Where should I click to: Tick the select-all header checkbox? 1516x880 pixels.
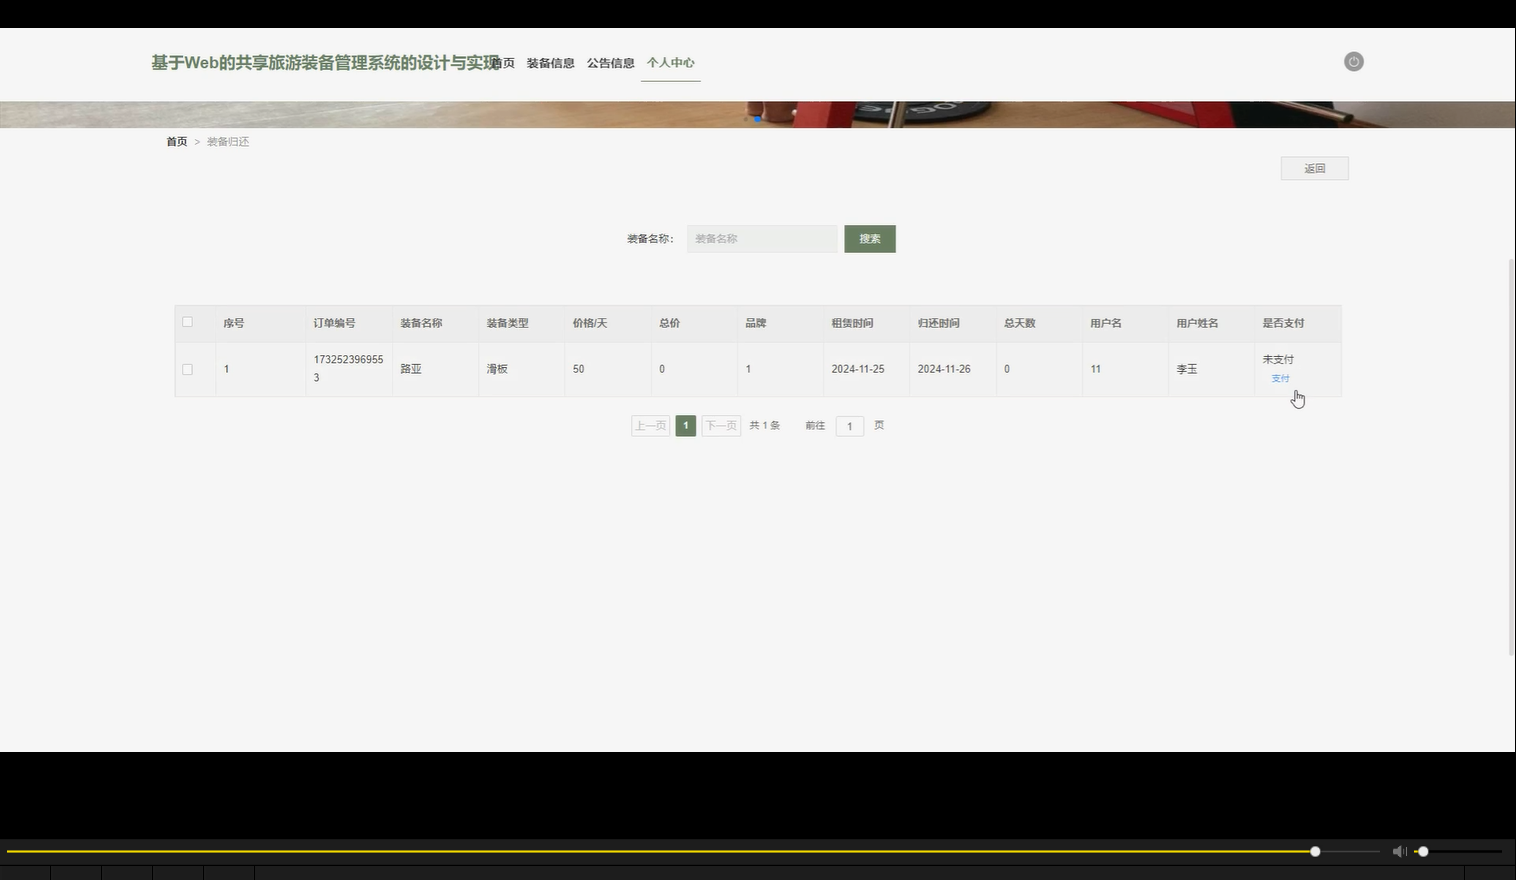[187, 322]
